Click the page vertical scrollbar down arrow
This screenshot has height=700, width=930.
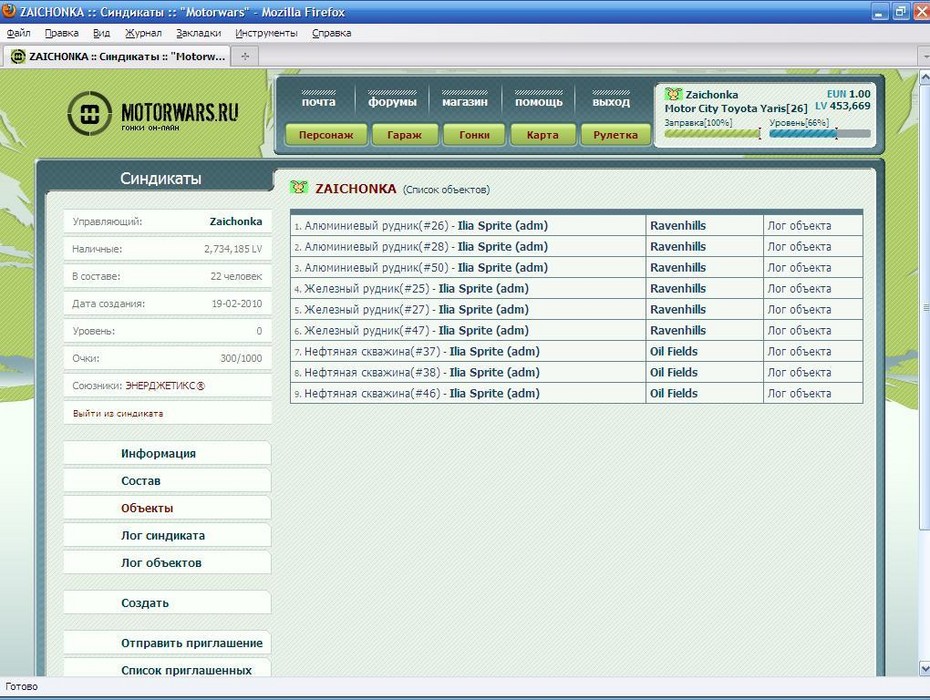[924, 669]
